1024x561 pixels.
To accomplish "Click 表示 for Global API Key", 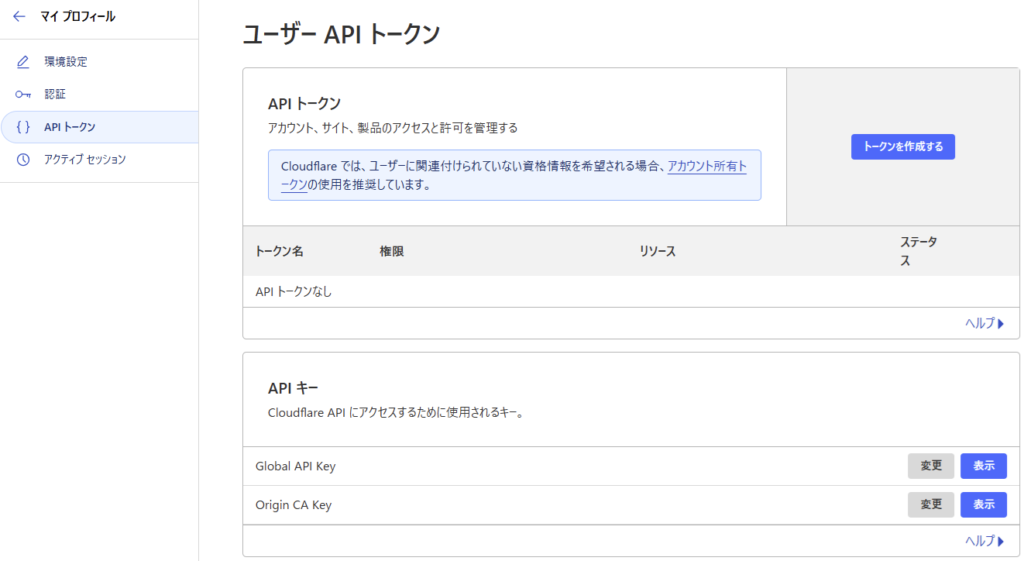I will pyautogui.click(x=984, y=466).
